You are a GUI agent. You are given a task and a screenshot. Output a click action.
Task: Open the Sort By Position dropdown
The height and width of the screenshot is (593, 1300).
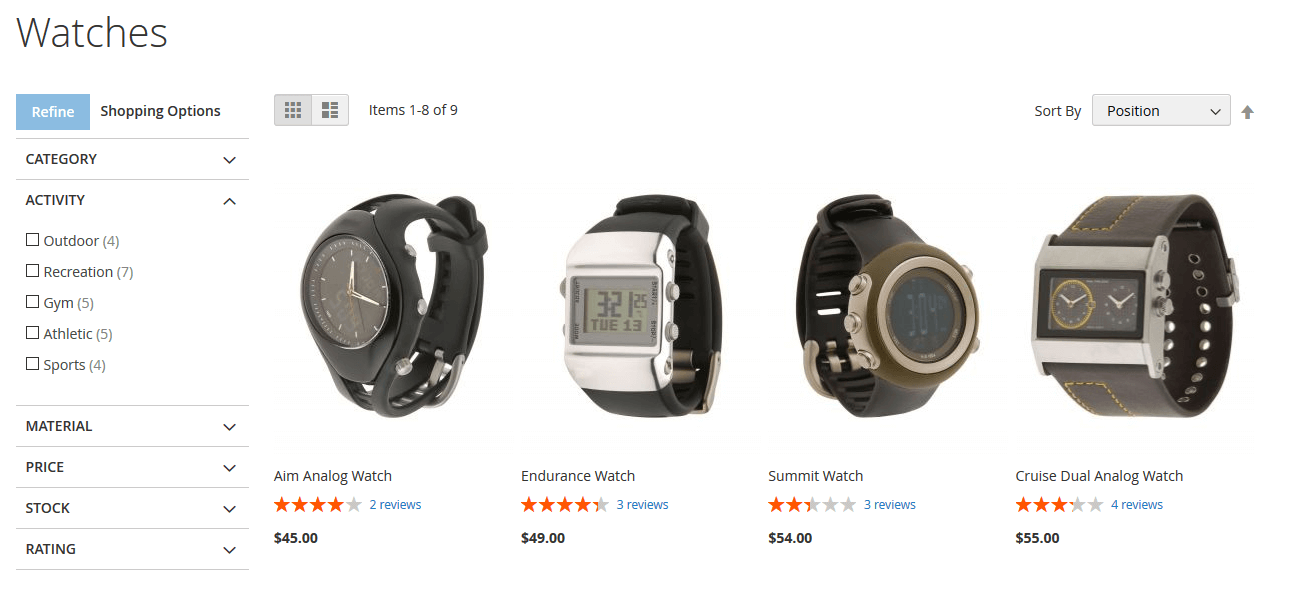click(x=1161, y=111)
